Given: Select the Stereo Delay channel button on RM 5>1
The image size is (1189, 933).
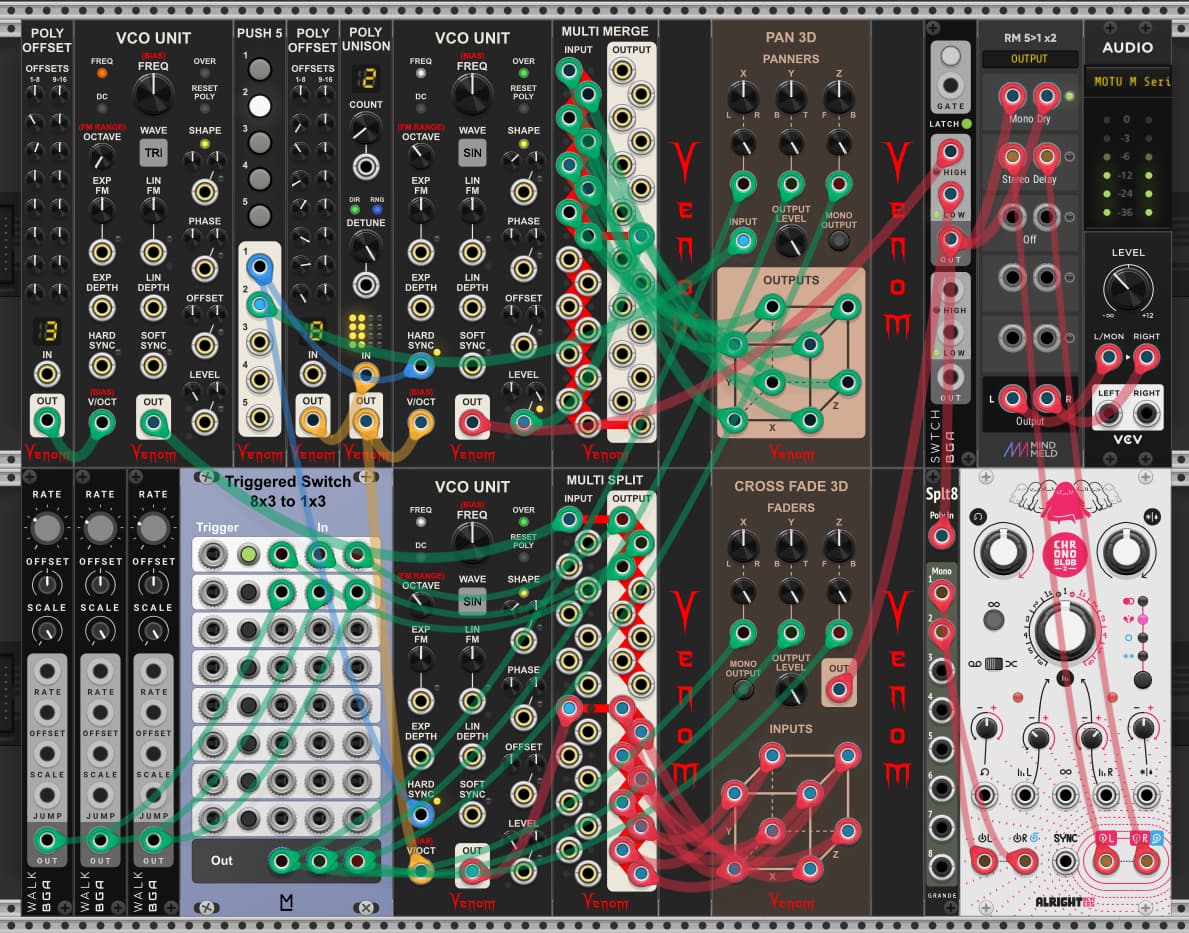Looking at the screenshot, I should [x=1068, y=157].
